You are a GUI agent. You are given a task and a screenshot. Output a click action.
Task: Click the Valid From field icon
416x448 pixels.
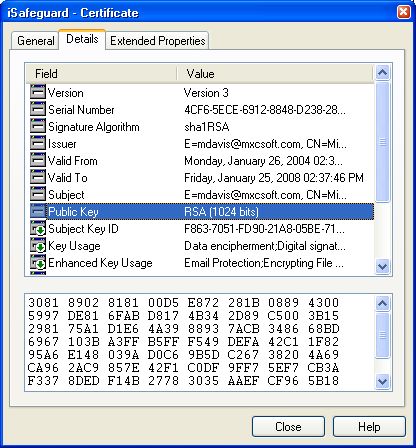click(x=38, y=160)
